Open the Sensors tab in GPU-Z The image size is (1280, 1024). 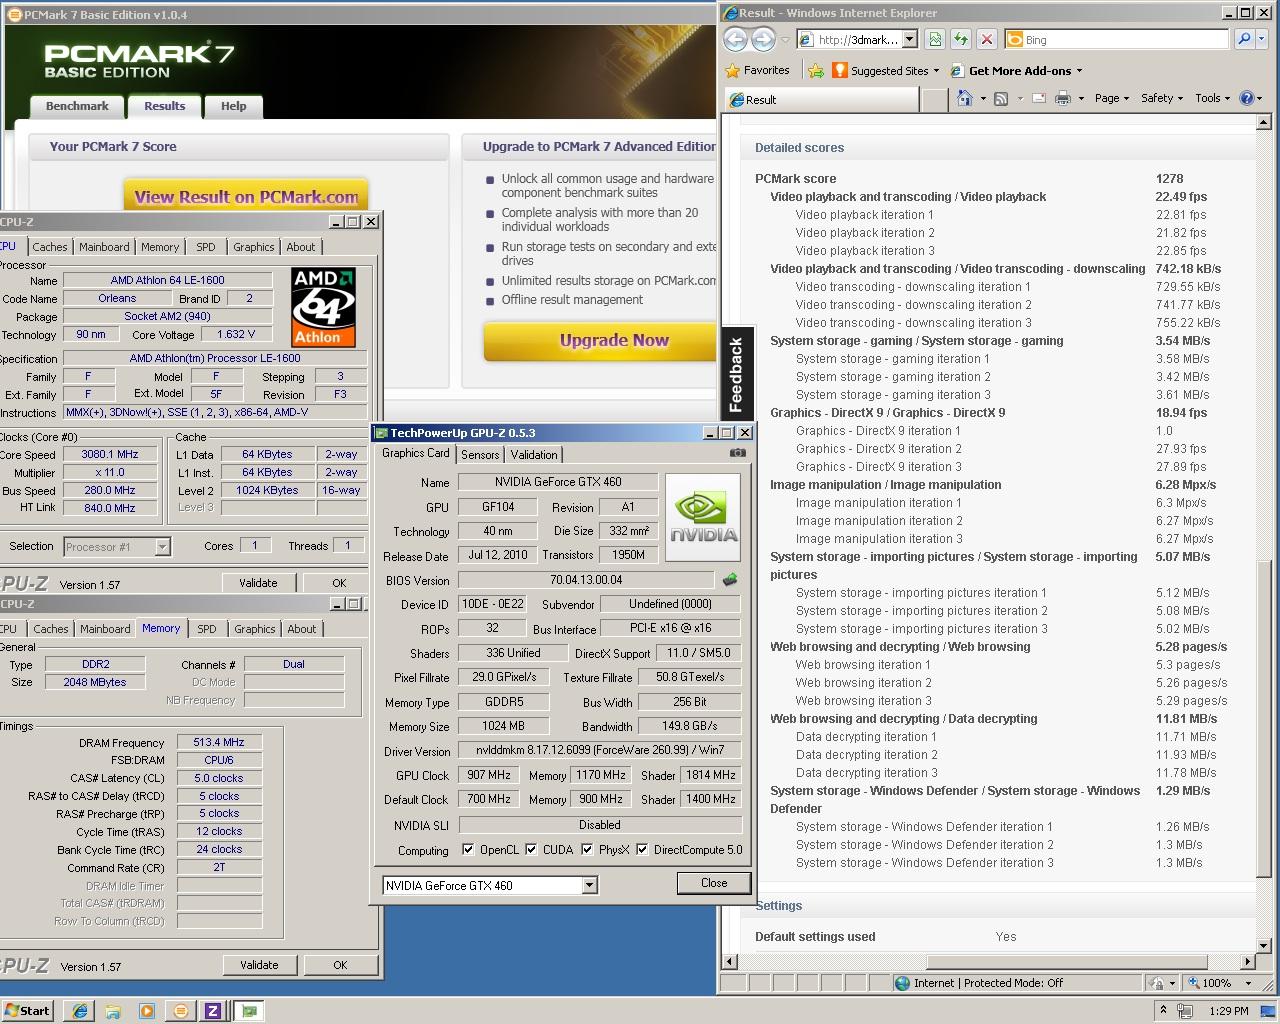(480, 454)
